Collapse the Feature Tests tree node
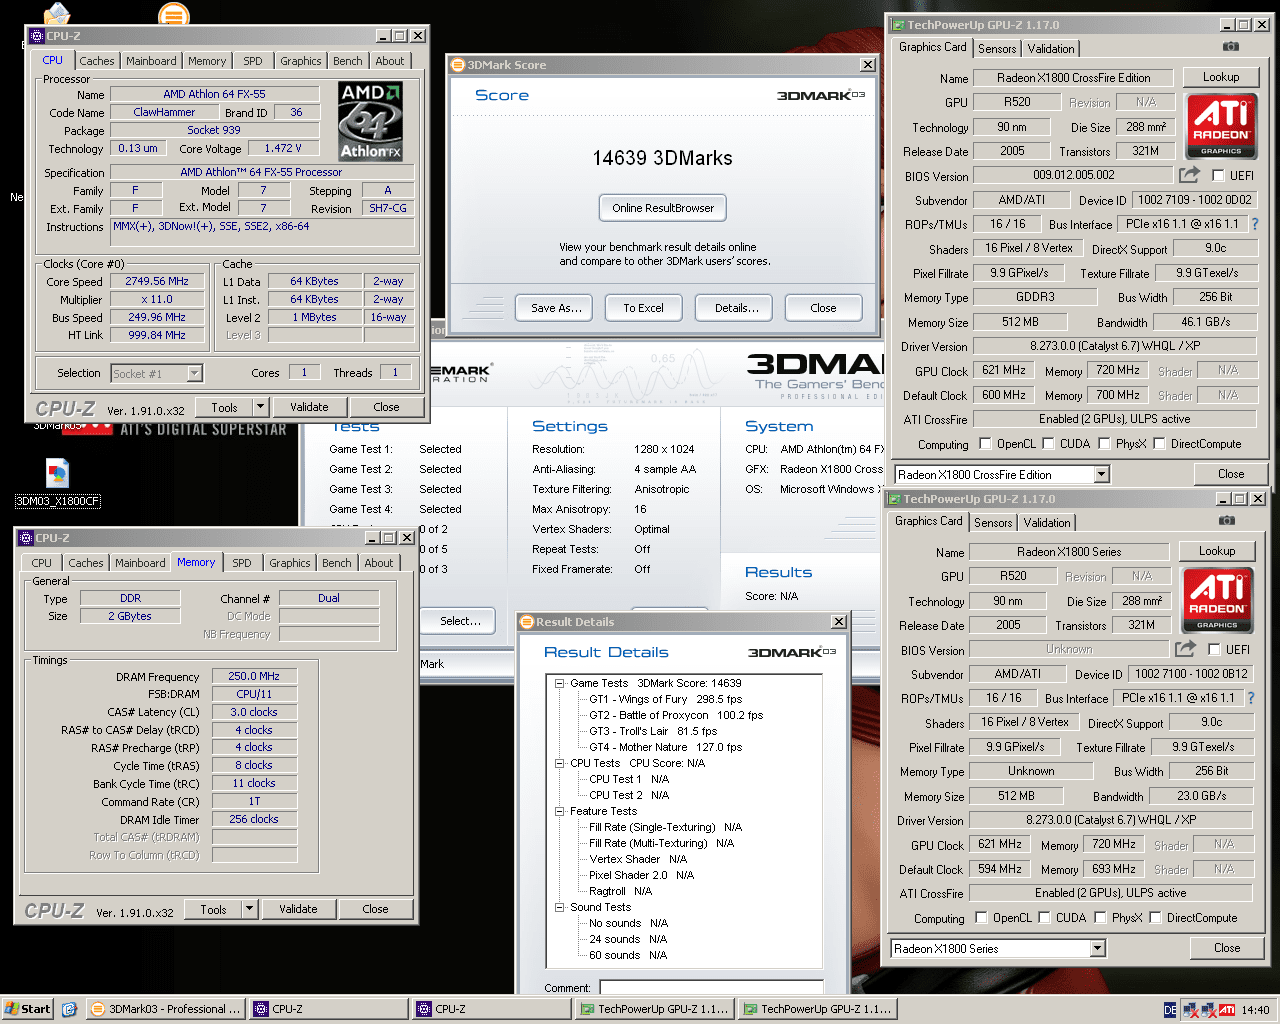Image resolution: width=1280 pixels, height=1024 pixels. pyautogui.click(x=560, y=811)
